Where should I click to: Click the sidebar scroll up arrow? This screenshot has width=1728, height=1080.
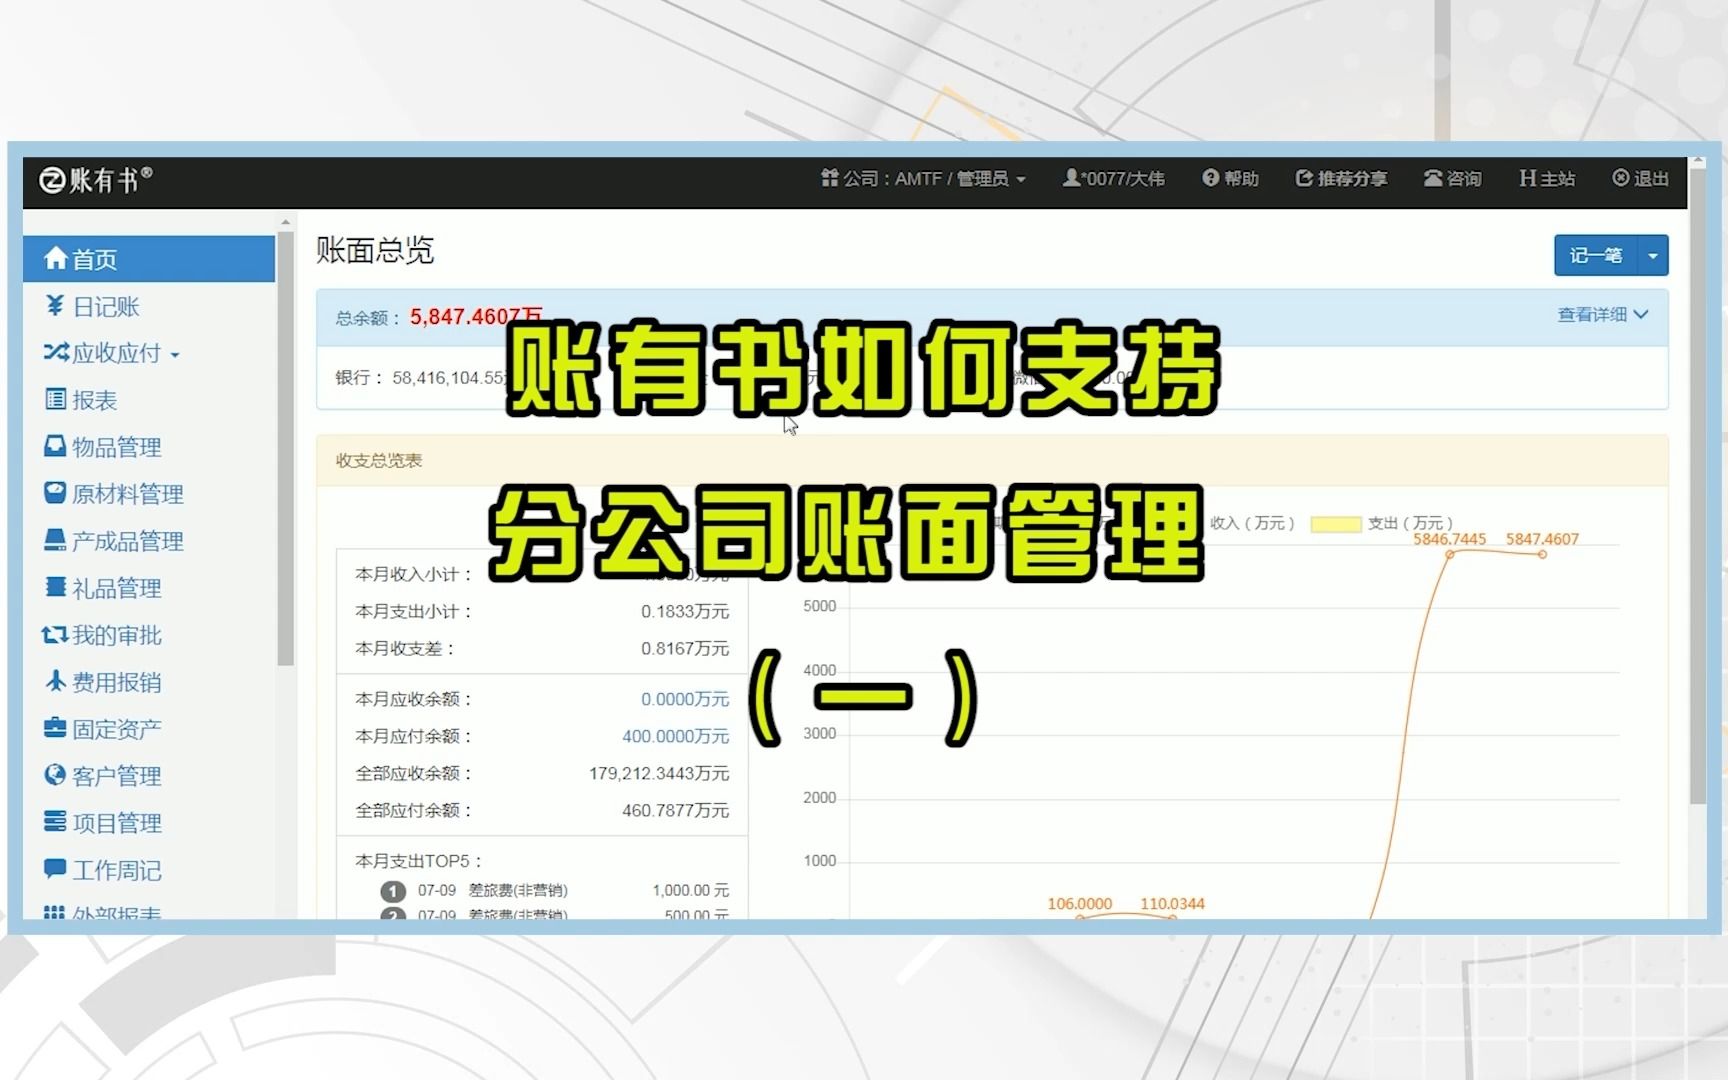(x=286, y=223)
